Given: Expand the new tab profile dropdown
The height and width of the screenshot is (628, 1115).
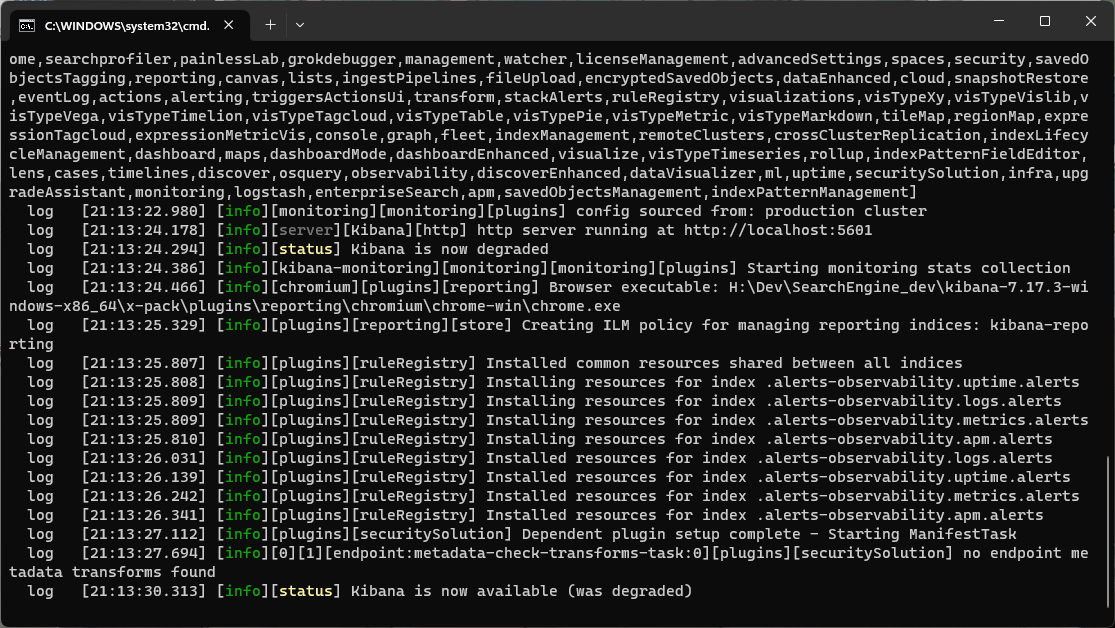Looking at the screenshot, I should pos(300,25).
